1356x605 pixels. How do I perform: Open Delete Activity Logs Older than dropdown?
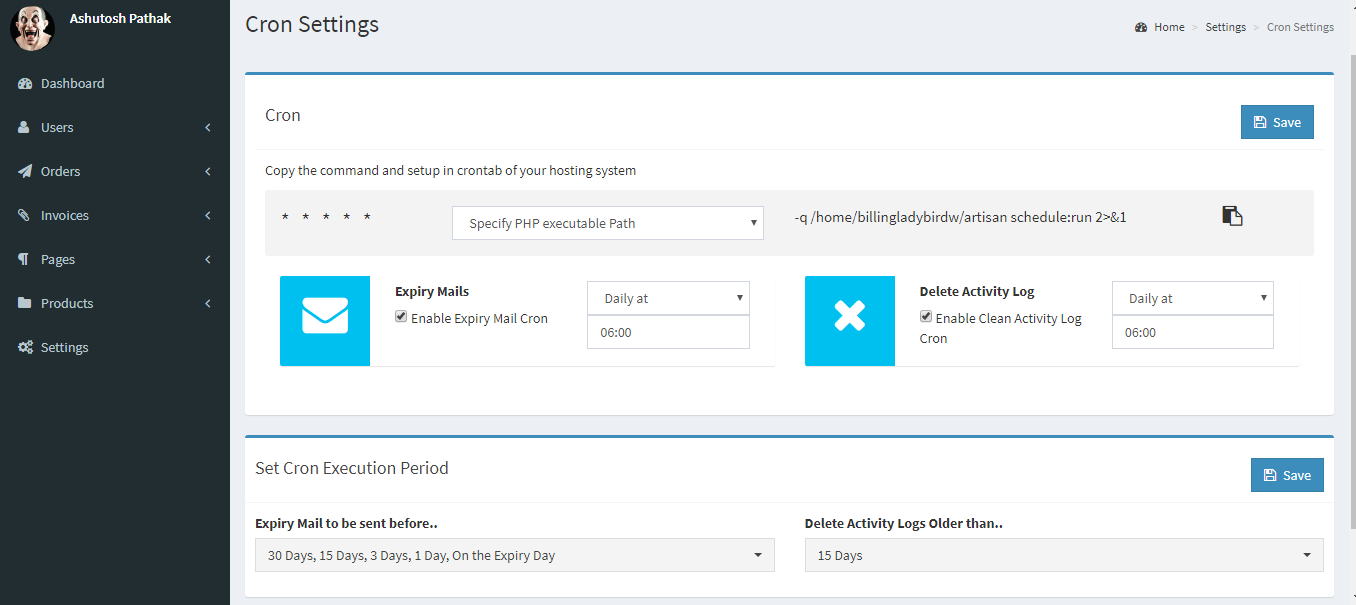[1064, 555]
